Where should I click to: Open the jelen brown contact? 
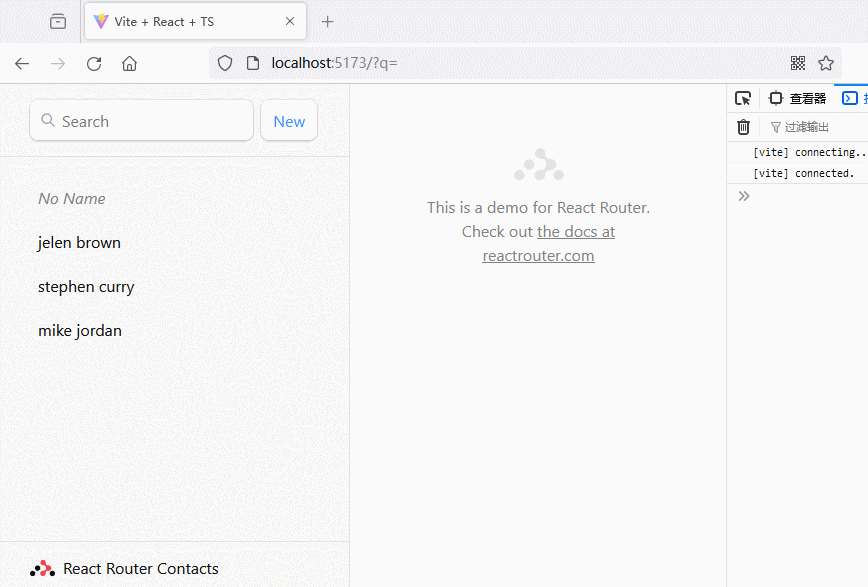(79, 243)
